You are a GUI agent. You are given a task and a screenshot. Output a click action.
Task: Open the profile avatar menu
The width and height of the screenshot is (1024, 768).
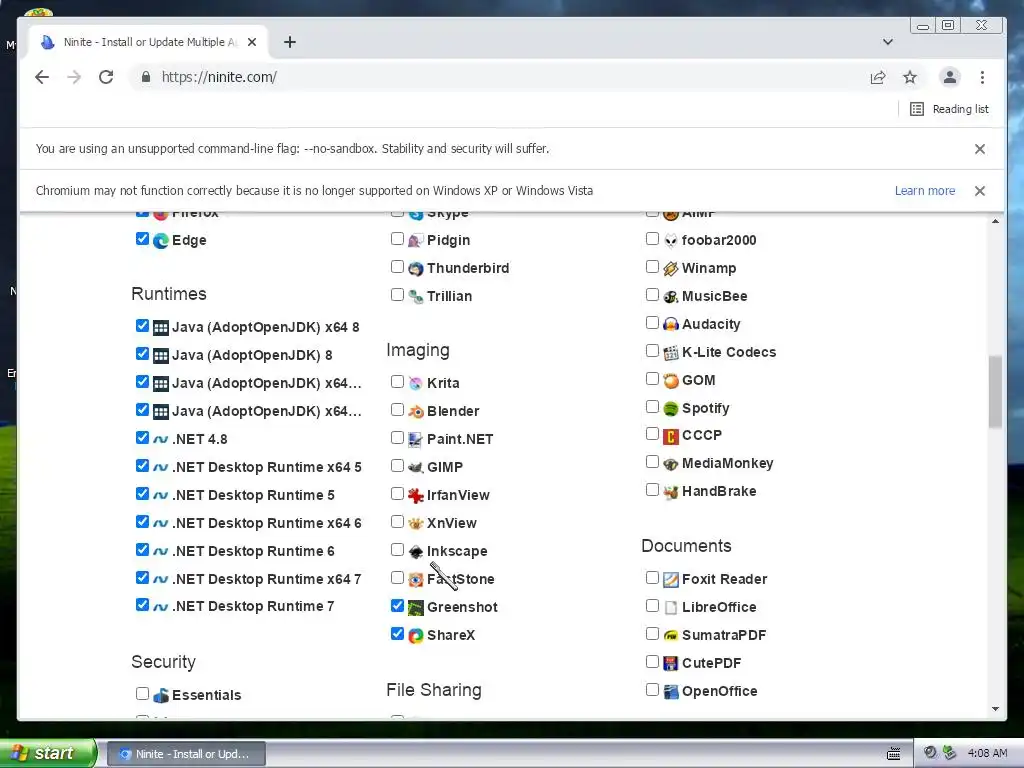[950, 77]
